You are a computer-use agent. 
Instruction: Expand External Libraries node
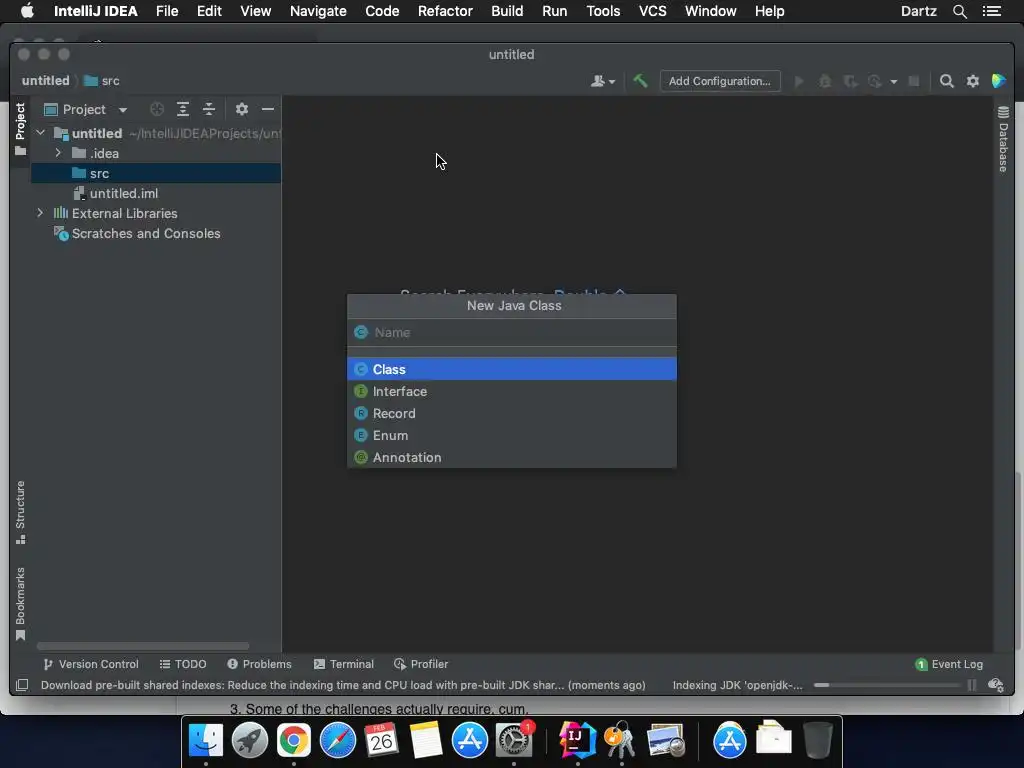tap(40, 213)
